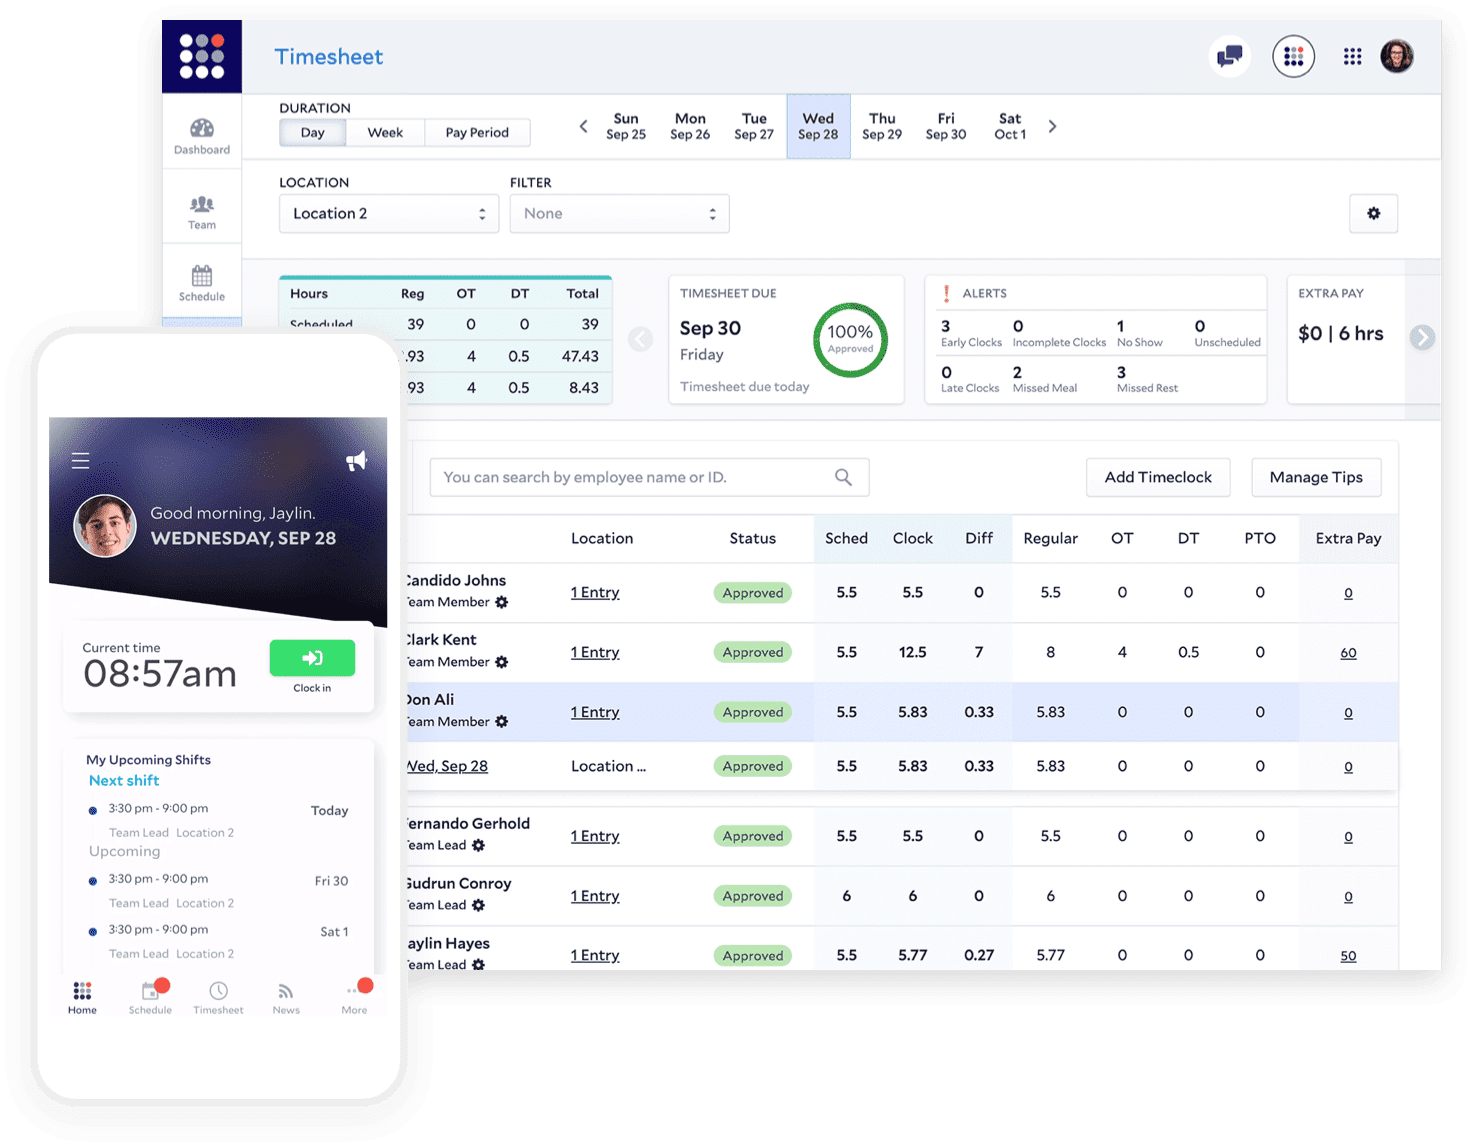Screen dimensions: 1472x1148
Task: Select the Day duration toggle
Action: [313, 133]
